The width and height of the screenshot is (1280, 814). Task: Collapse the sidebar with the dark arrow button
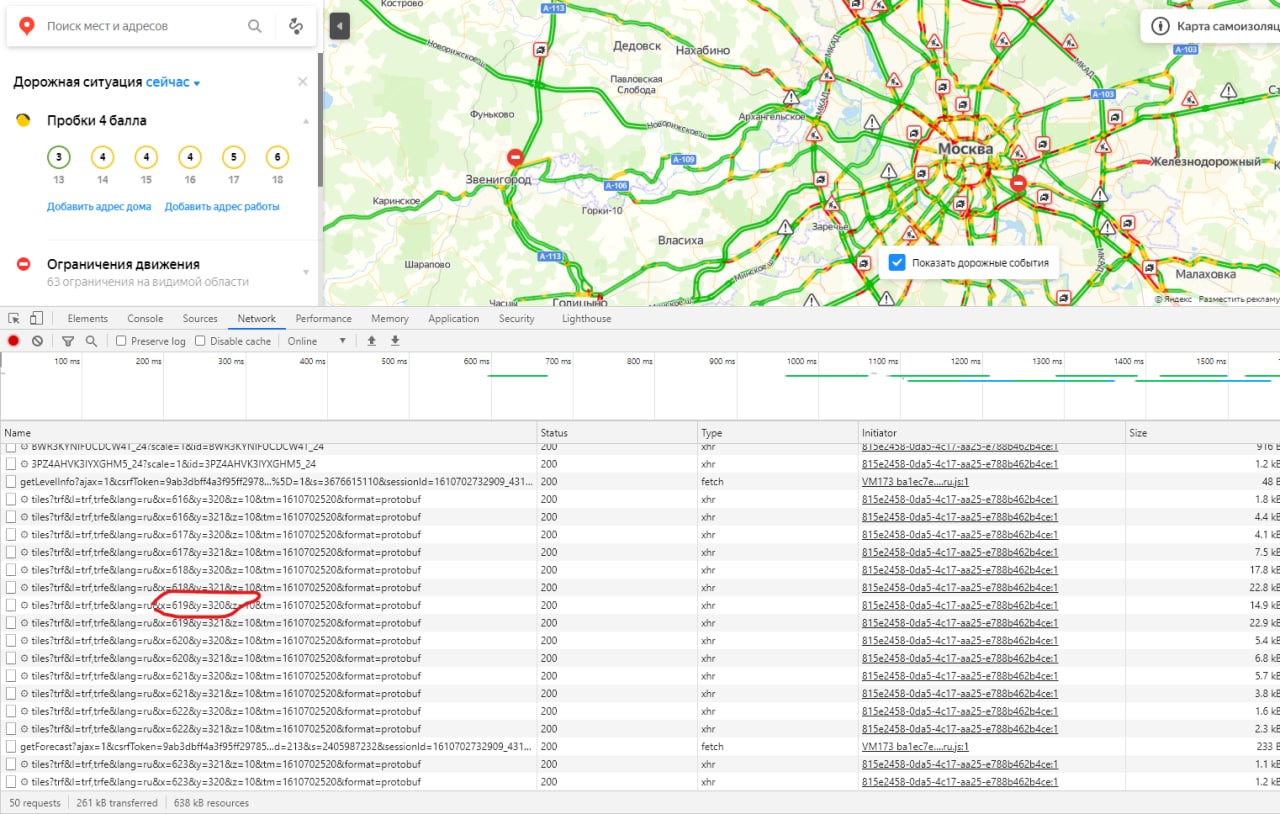point(340,26)
